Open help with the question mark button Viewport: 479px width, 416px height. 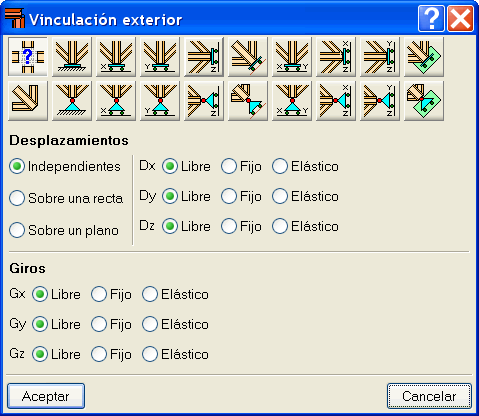431,19
